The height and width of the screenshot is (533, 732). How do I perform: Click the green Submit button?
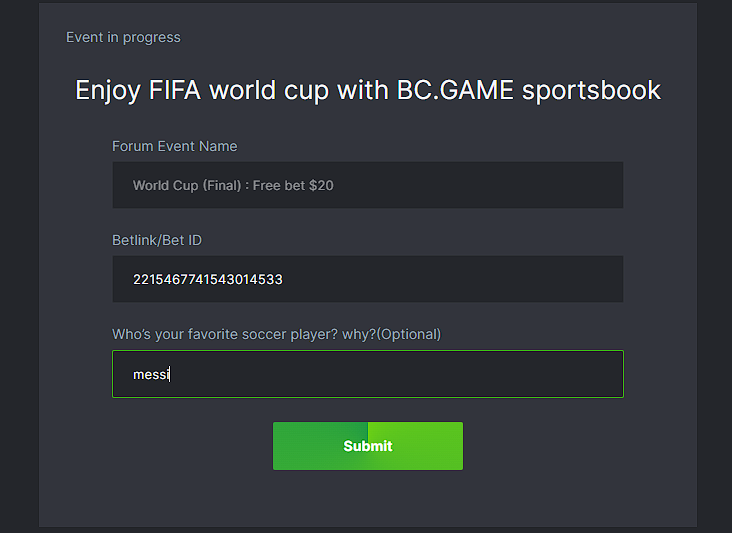tap(367, 446)
